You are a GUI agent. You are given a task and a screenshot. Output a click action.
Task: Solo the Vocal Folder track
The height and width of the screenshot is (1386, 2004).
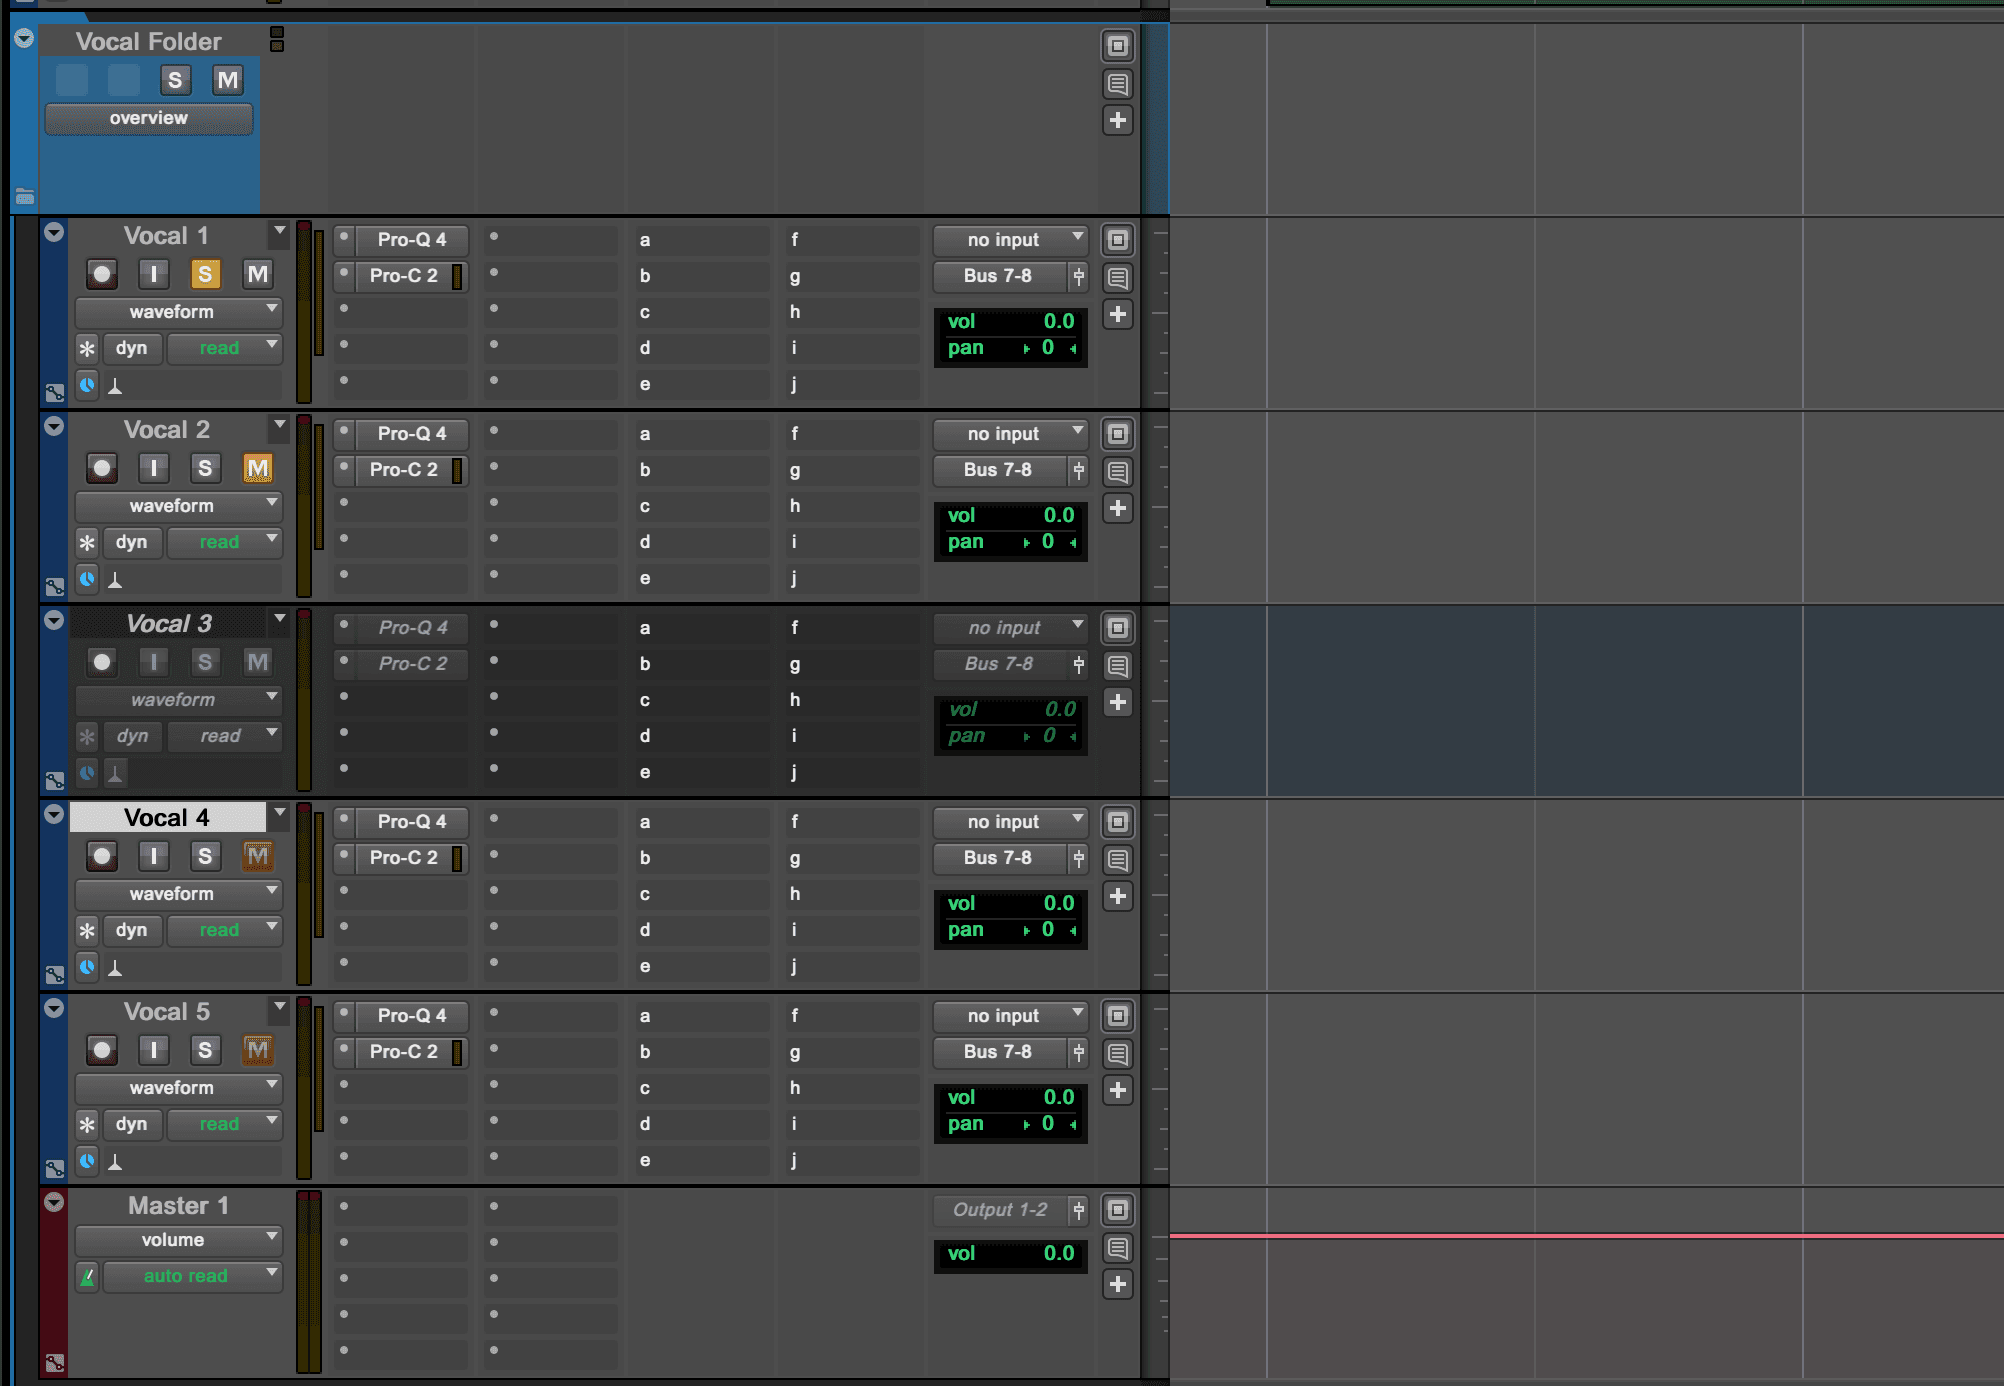click(175, 80)
